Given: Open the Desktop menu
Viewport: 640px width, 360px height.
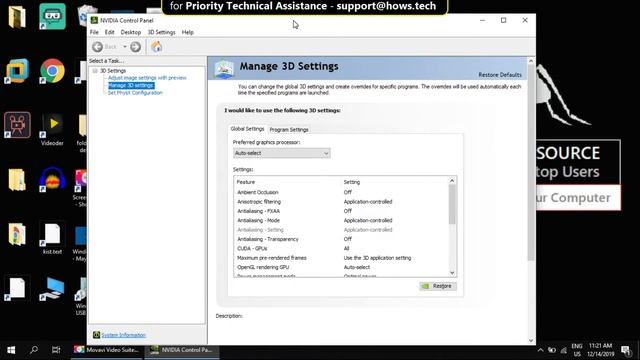Looking at the screenshot, I should (131, 32).
